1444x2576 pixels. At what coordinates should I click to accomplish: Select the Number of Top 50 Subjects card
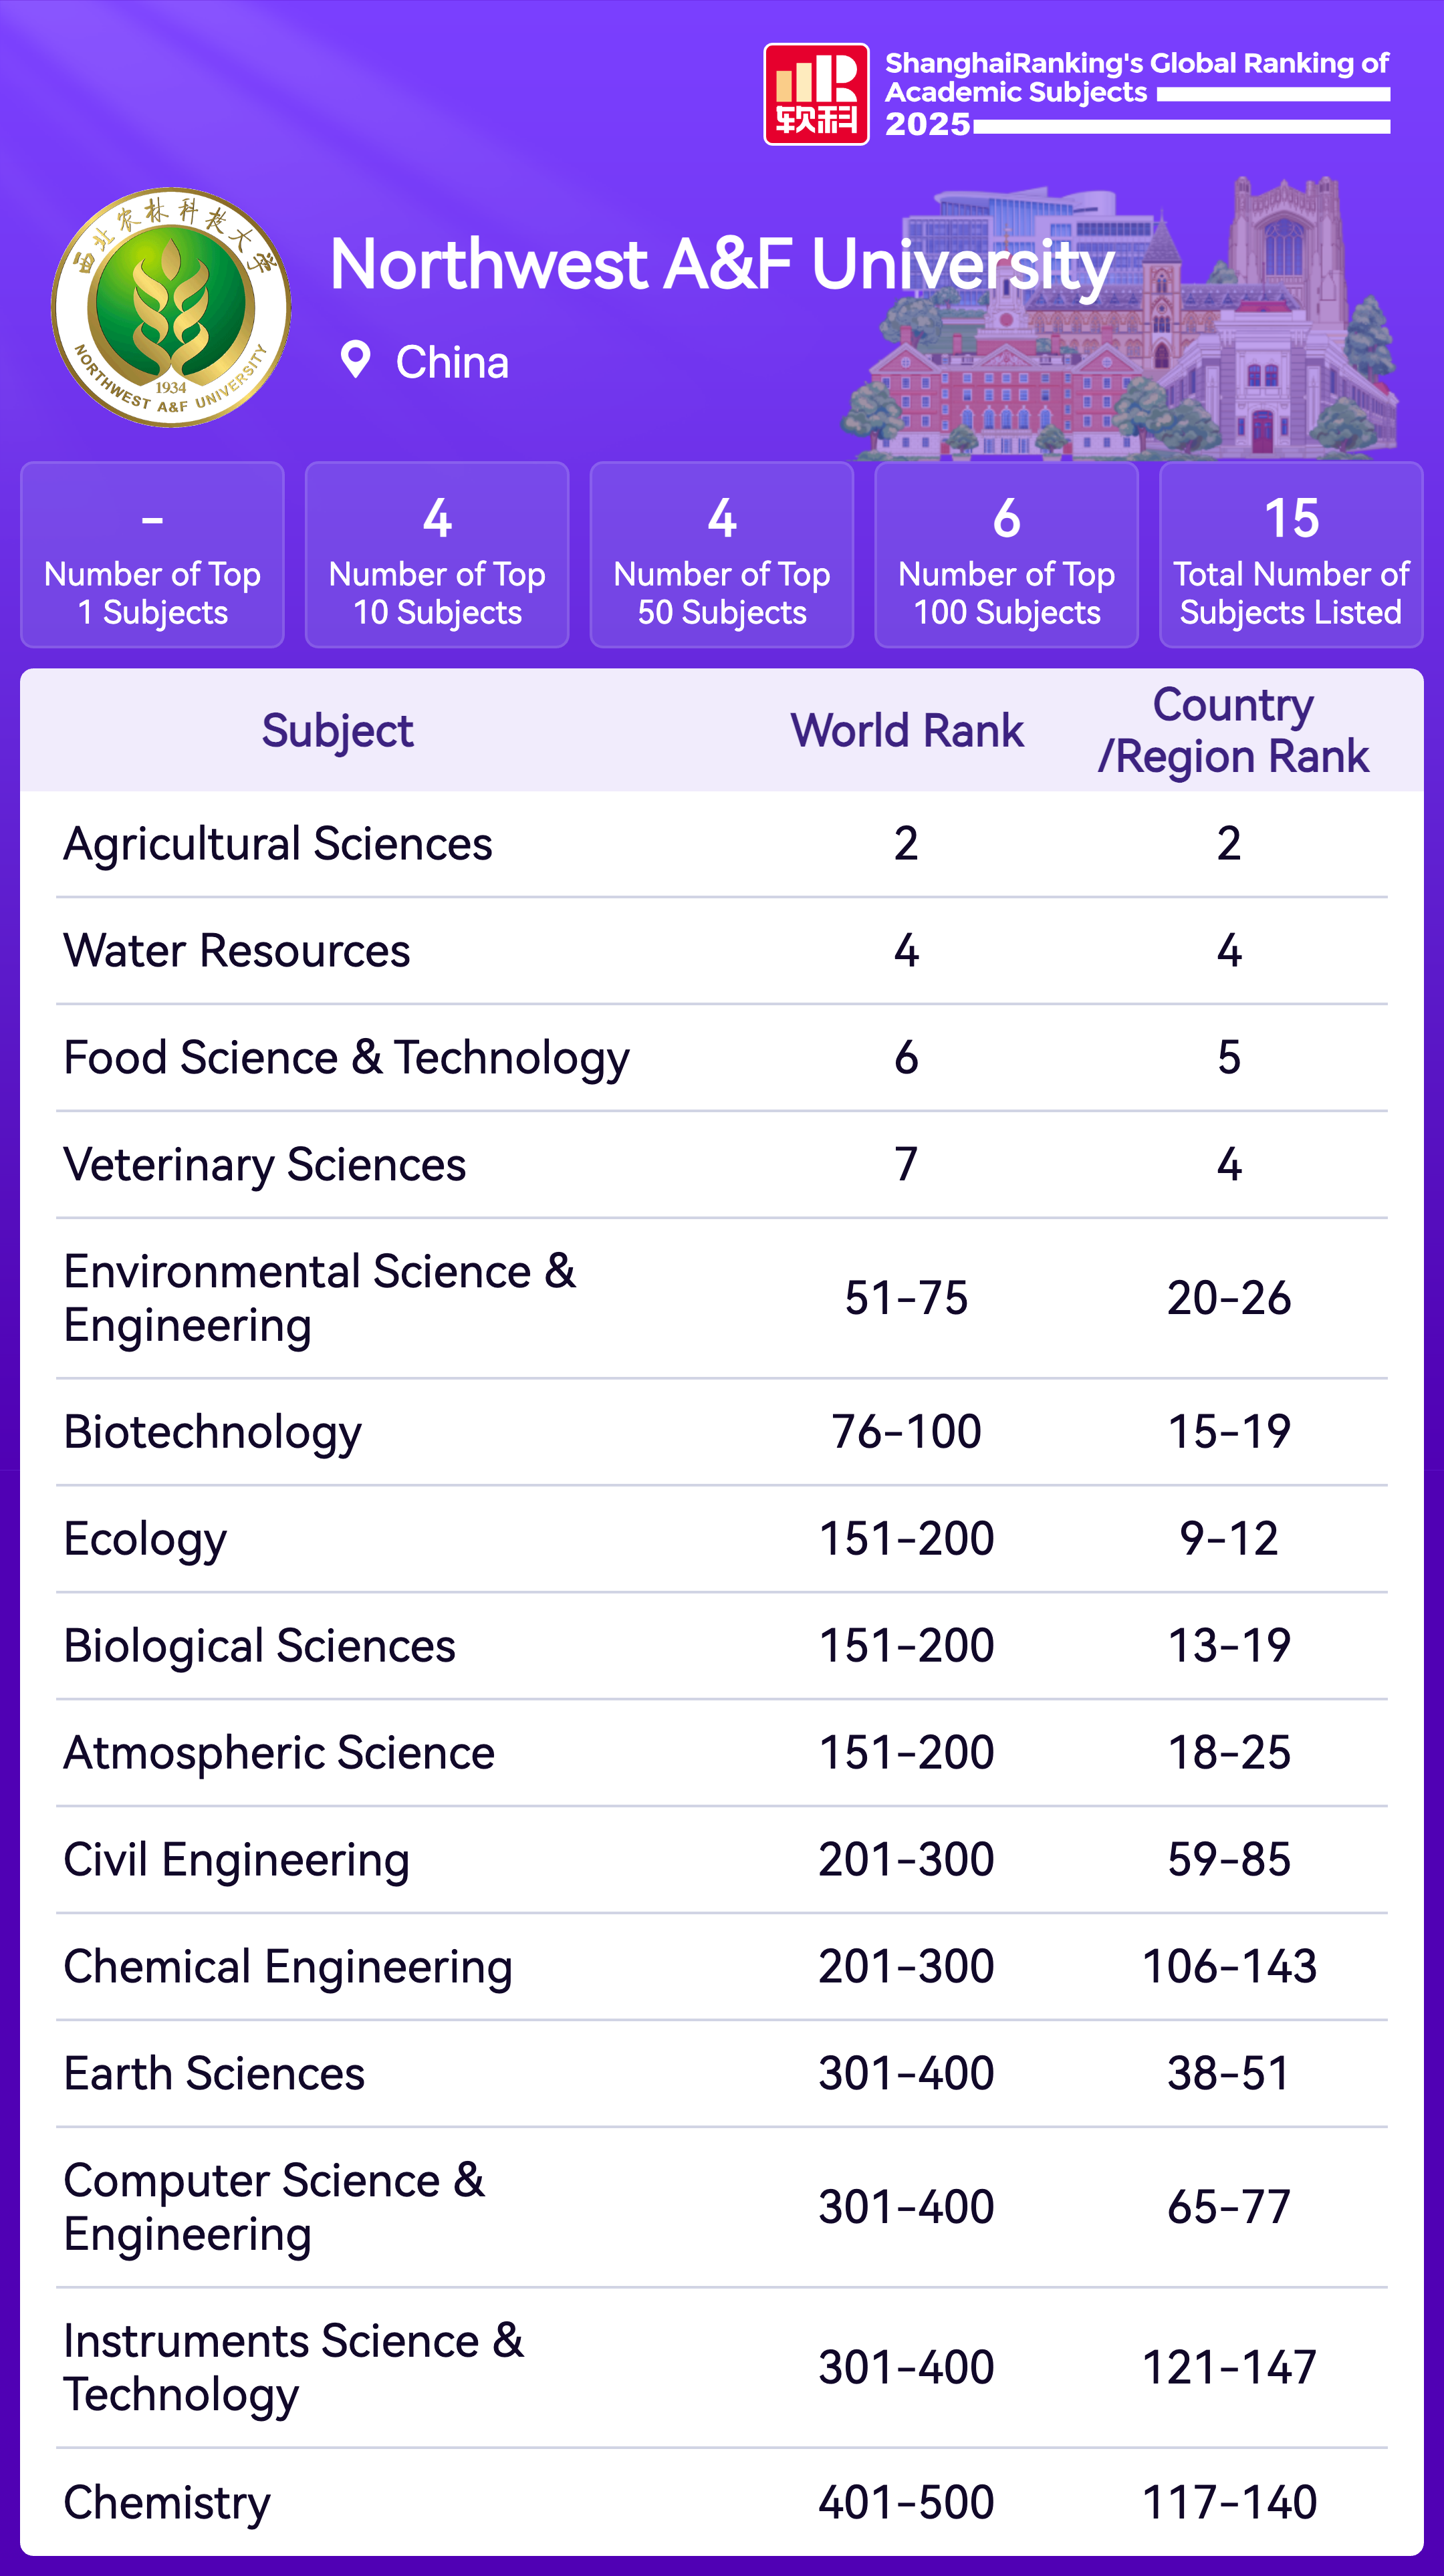[721, 555]
